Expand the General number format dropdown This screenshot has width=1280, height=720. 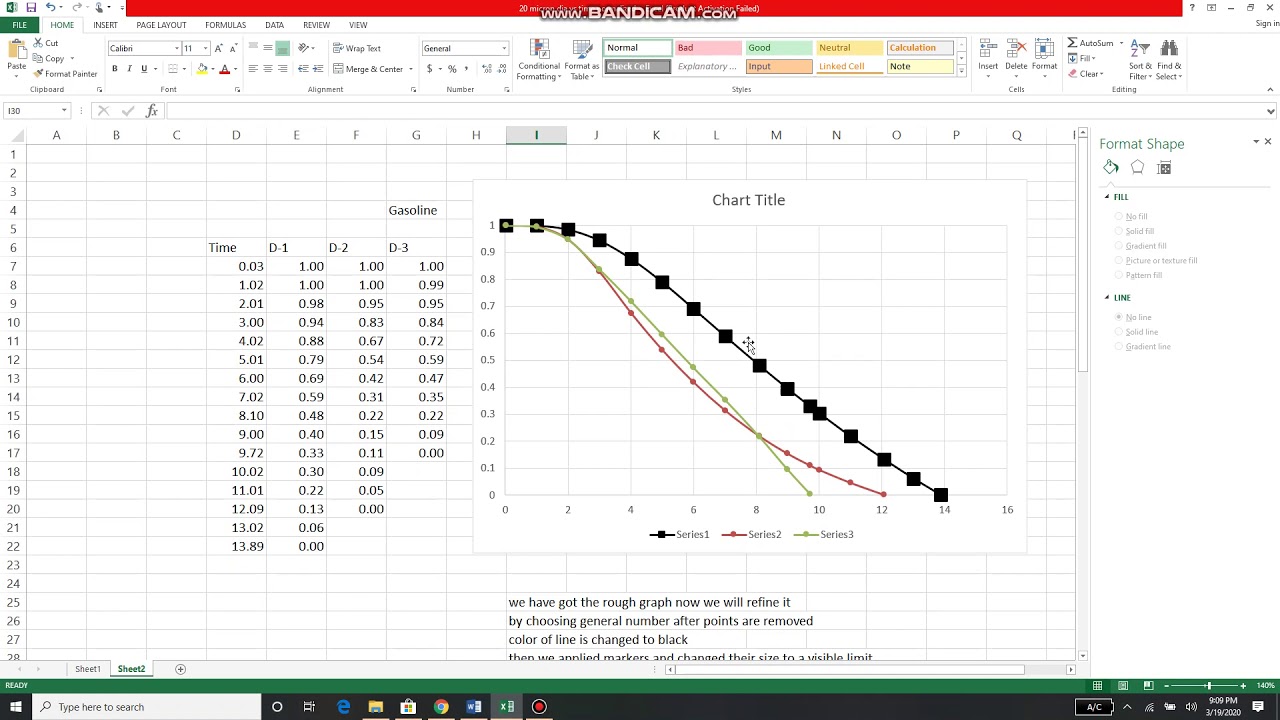coord(504,48)
